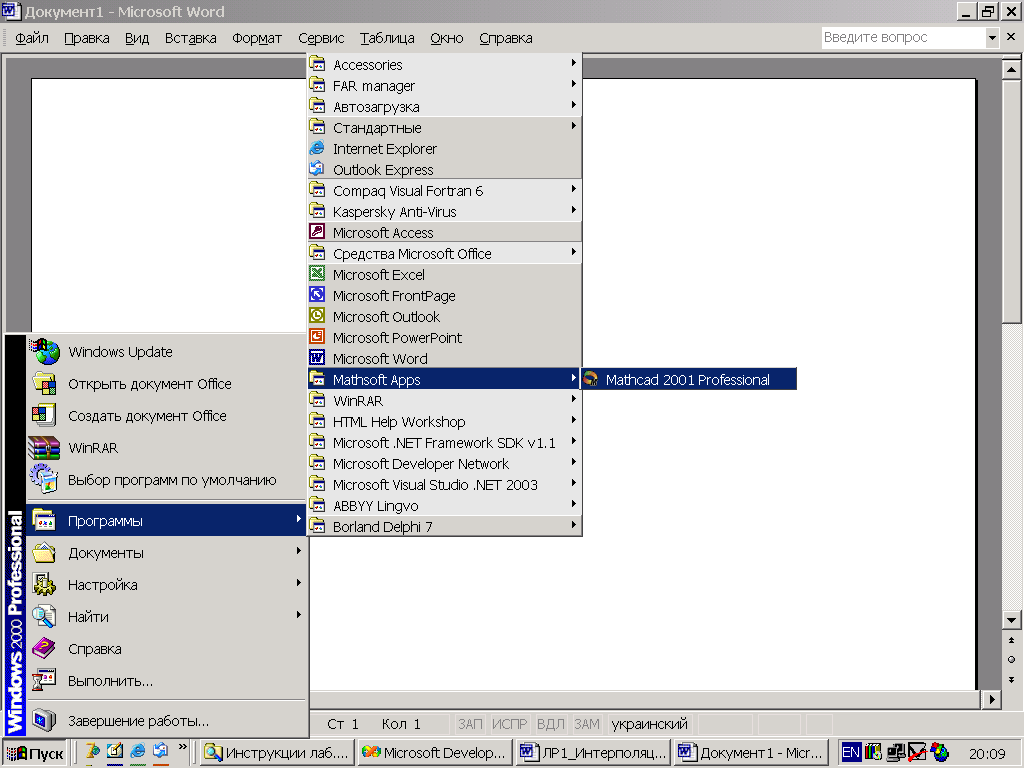This screenshot has width=1024, height=768.
Task: Expand Compaq Visual Fortran 6 submenu
Action: (444, 191)
